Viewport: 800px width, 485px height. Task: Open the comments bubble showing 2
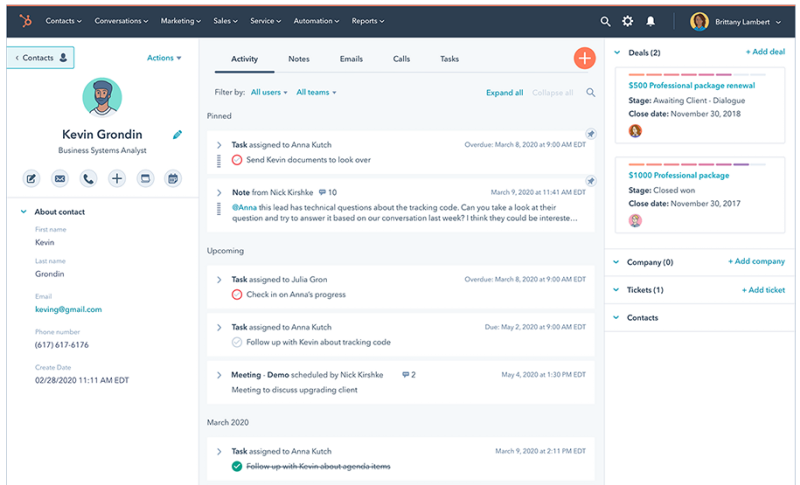(409, 375)
